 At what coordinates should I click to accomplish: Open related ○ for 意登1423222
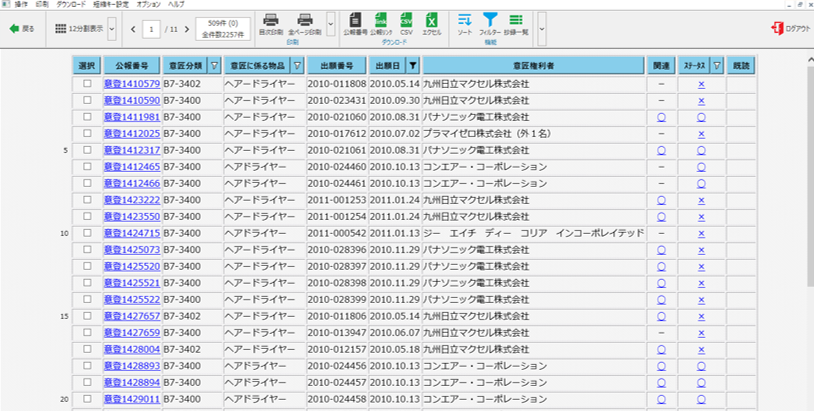(x=661, y=200)
